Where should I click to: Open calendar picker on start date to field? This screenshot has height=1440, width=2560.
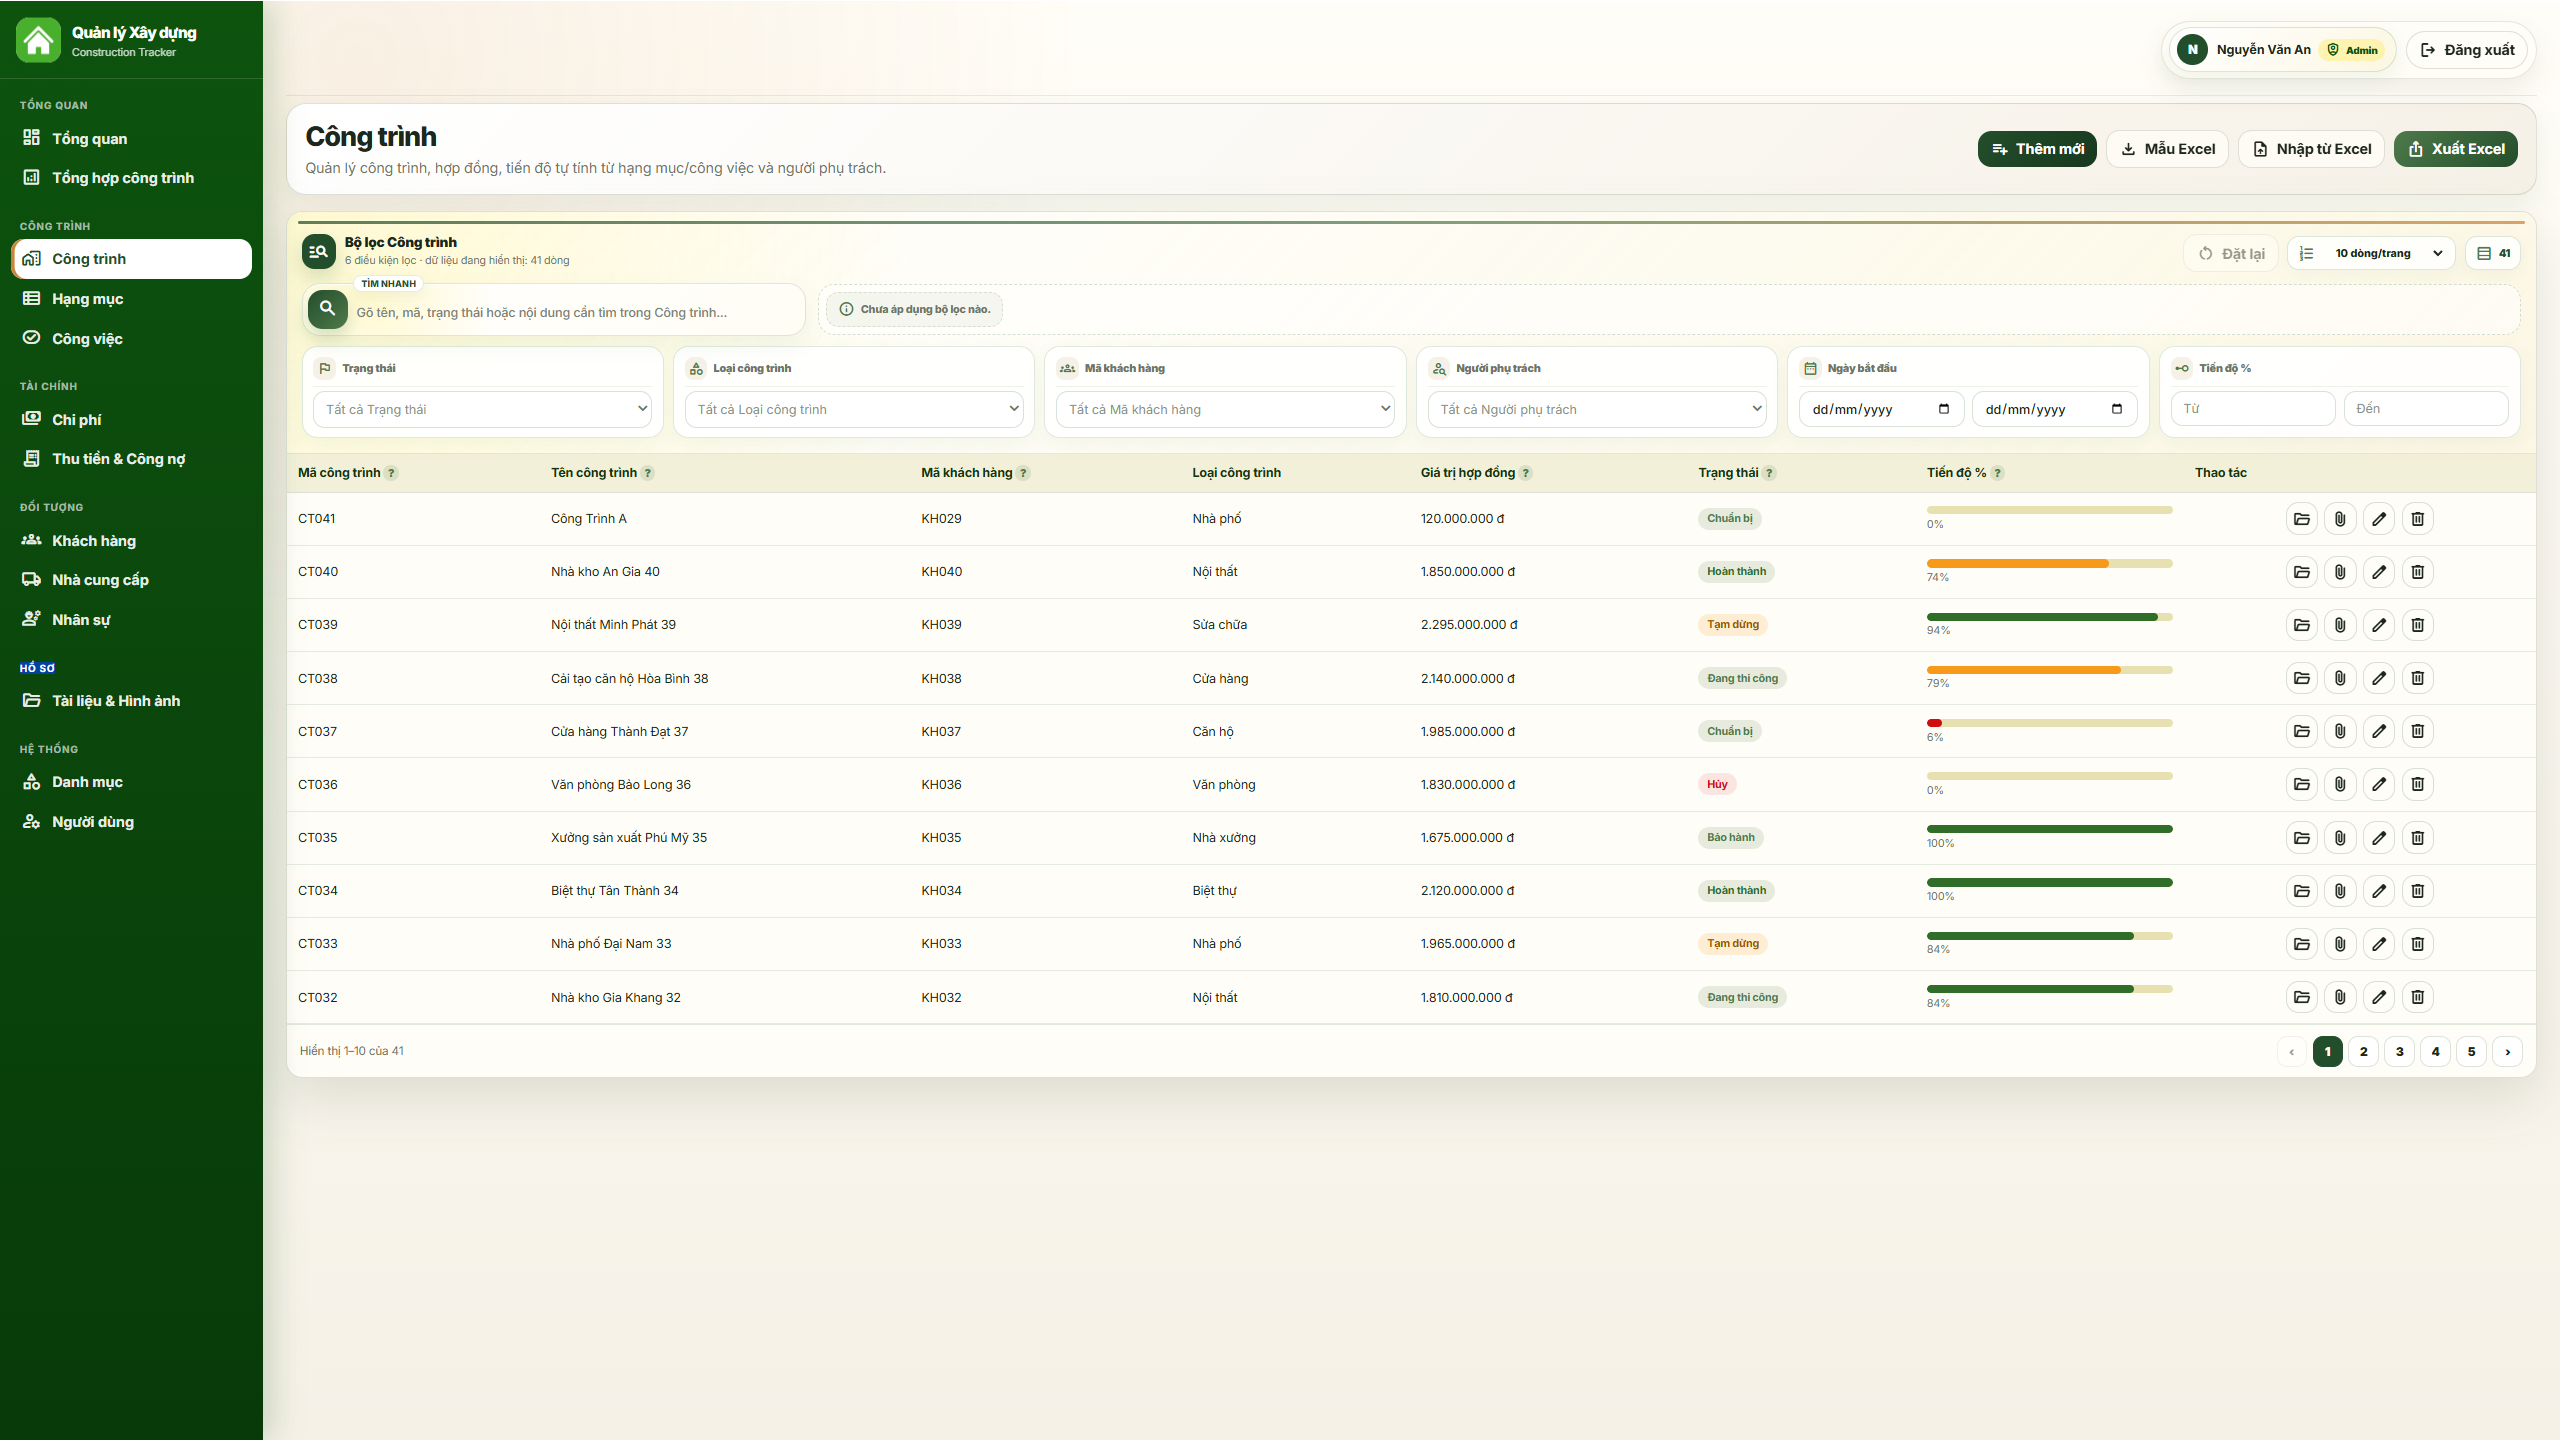point(2117,409)
